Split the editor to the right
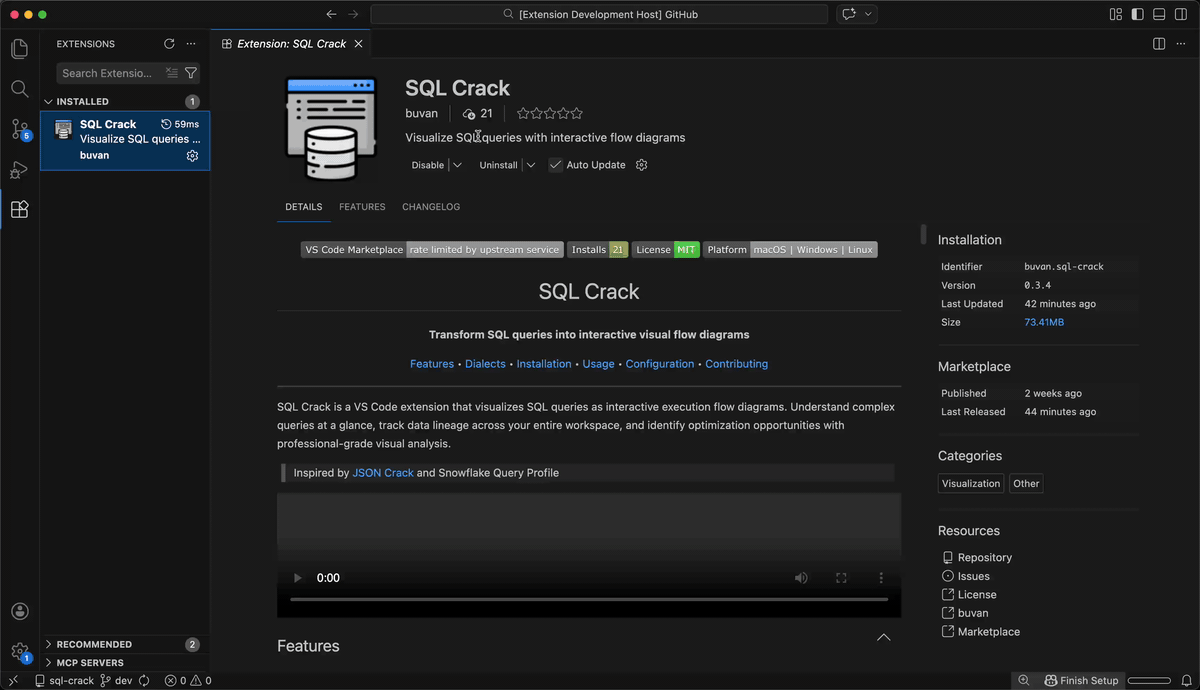Screen dimensions: 1200x690 tap(1159, 44)
